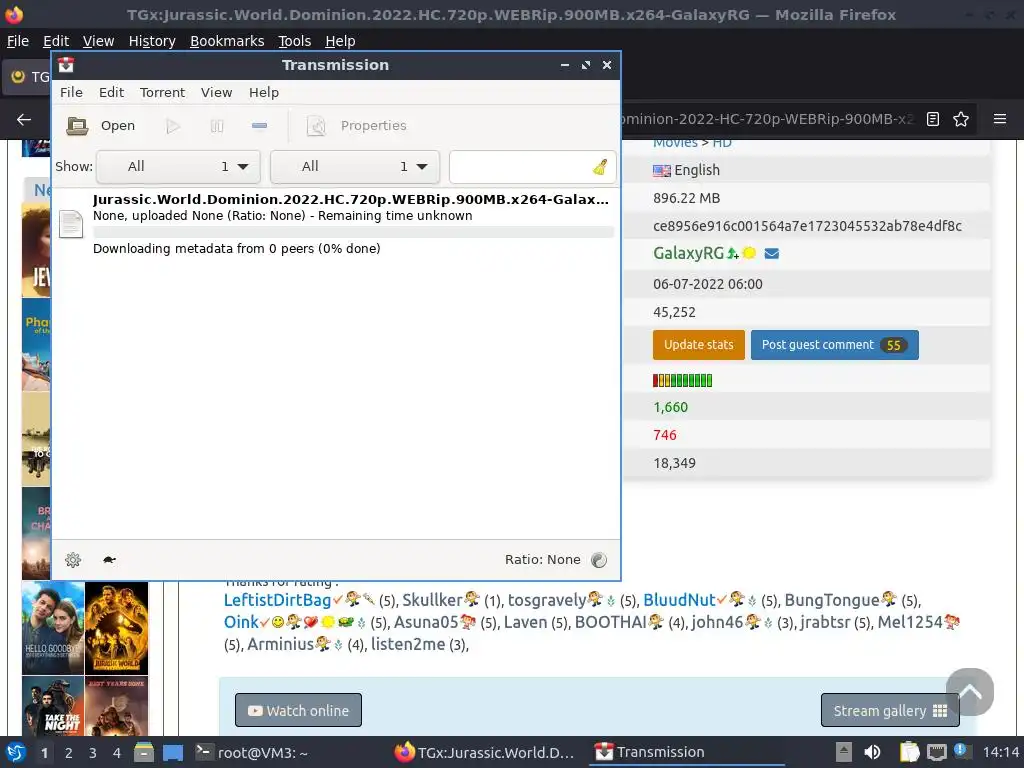The height and width of the screenshot is (768, 1024).
Task: Switch to root@VM3 terminal taskbar entry
Action: 253,752
